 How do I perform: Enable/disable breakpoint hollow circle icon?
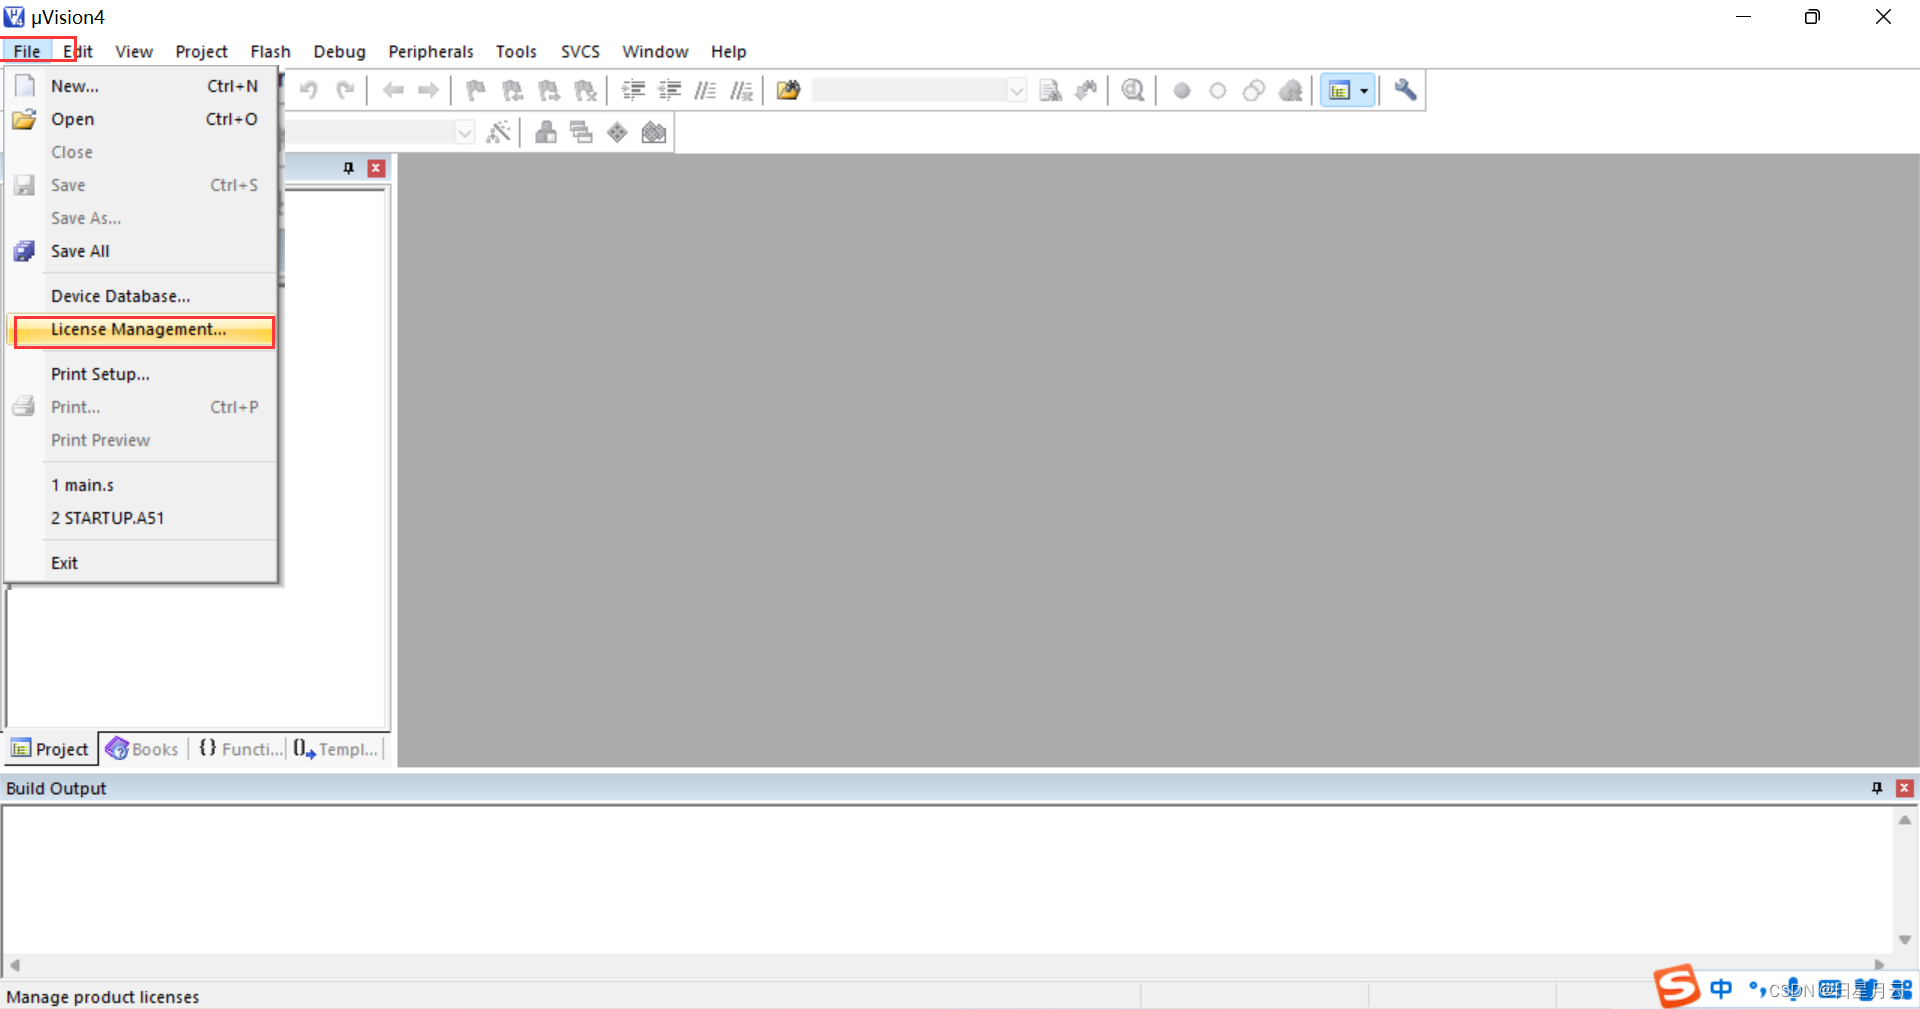(1218, 91)
